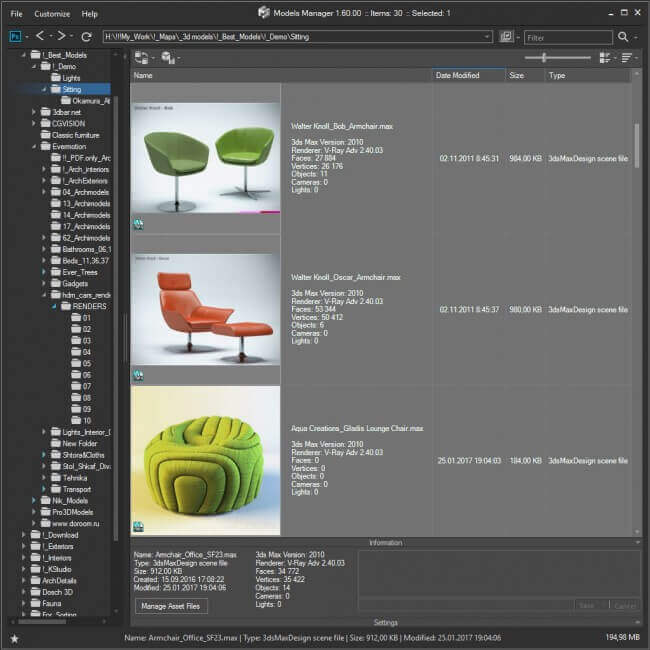Select the Lights folder icon in the tree

[56, 78]
